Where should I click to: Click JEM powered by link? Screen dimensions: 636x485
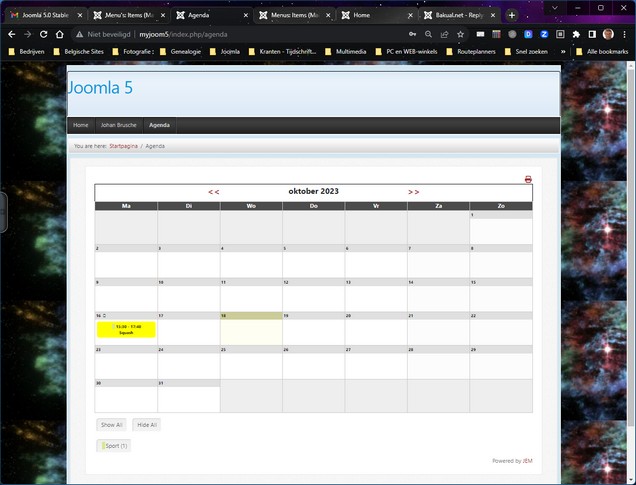527,461
